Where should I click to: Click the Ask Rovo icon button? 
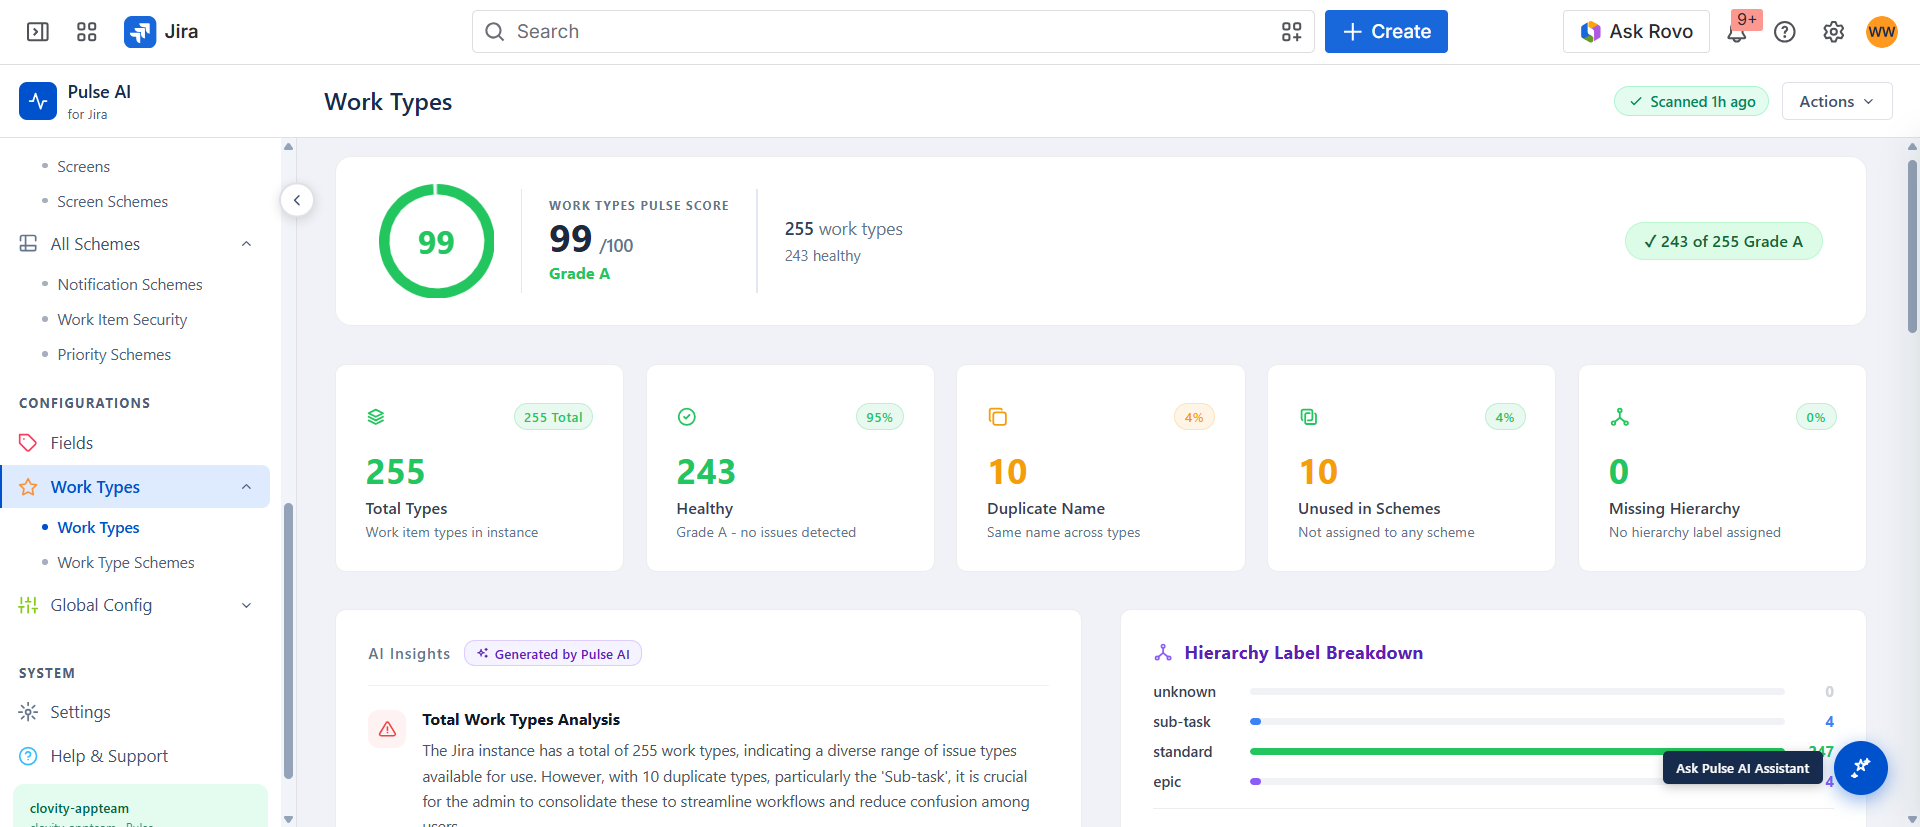(1636, 32)
